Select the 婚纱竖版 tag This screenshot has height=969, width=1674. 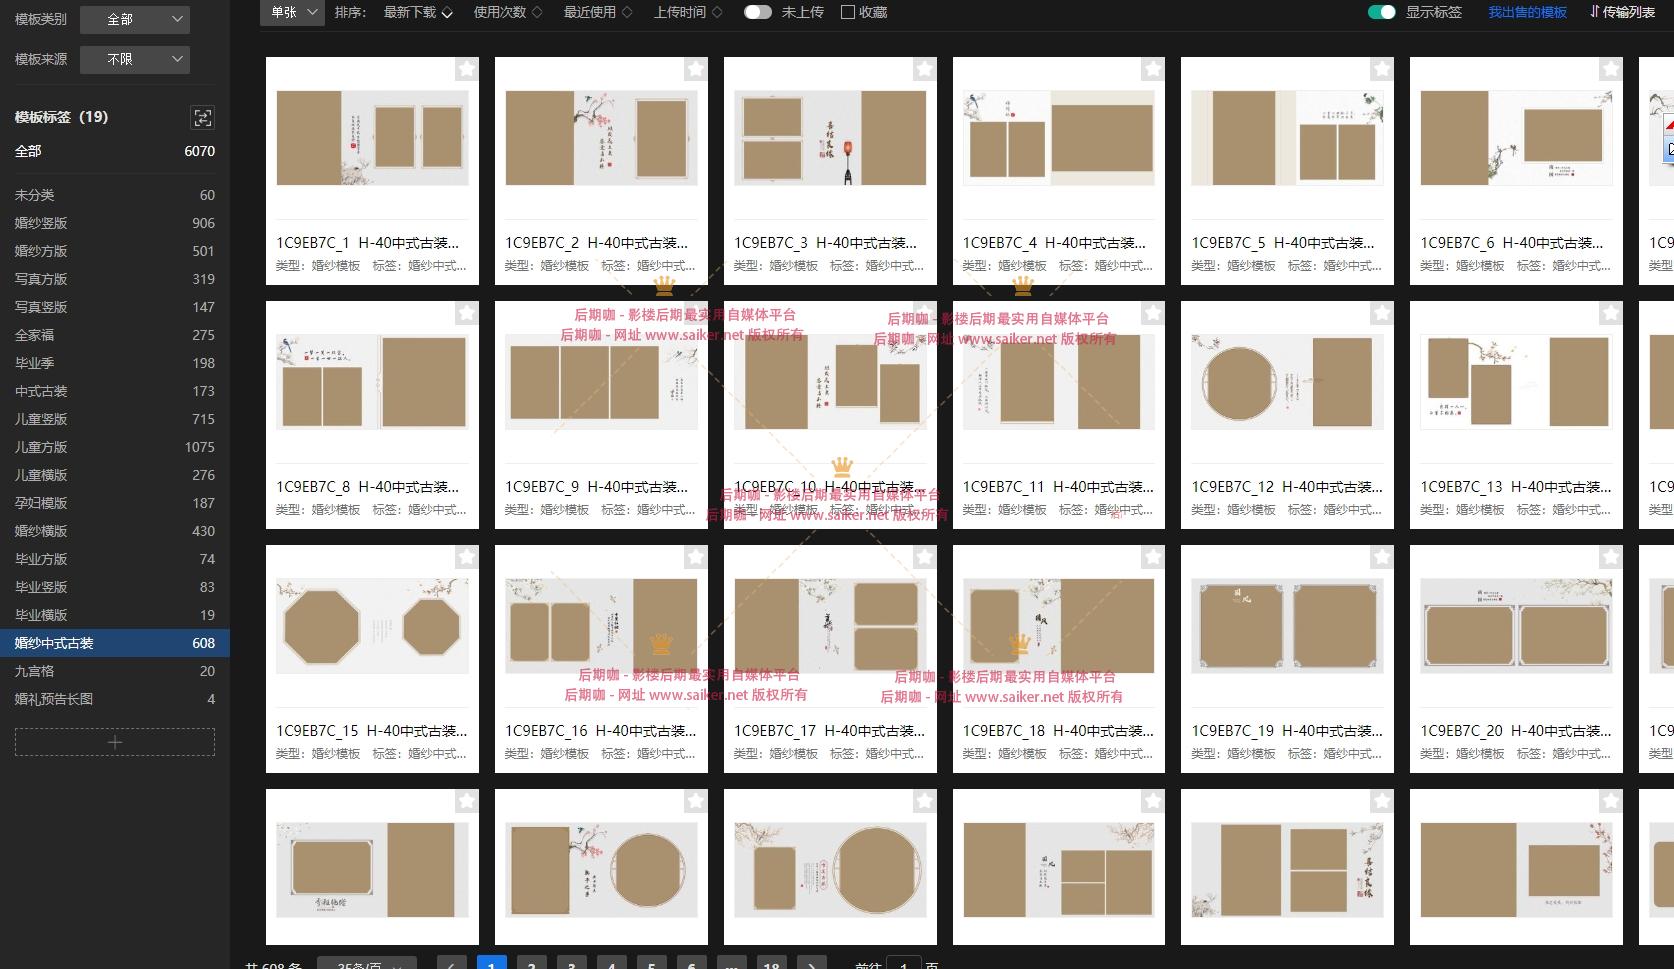pos(115,223)
